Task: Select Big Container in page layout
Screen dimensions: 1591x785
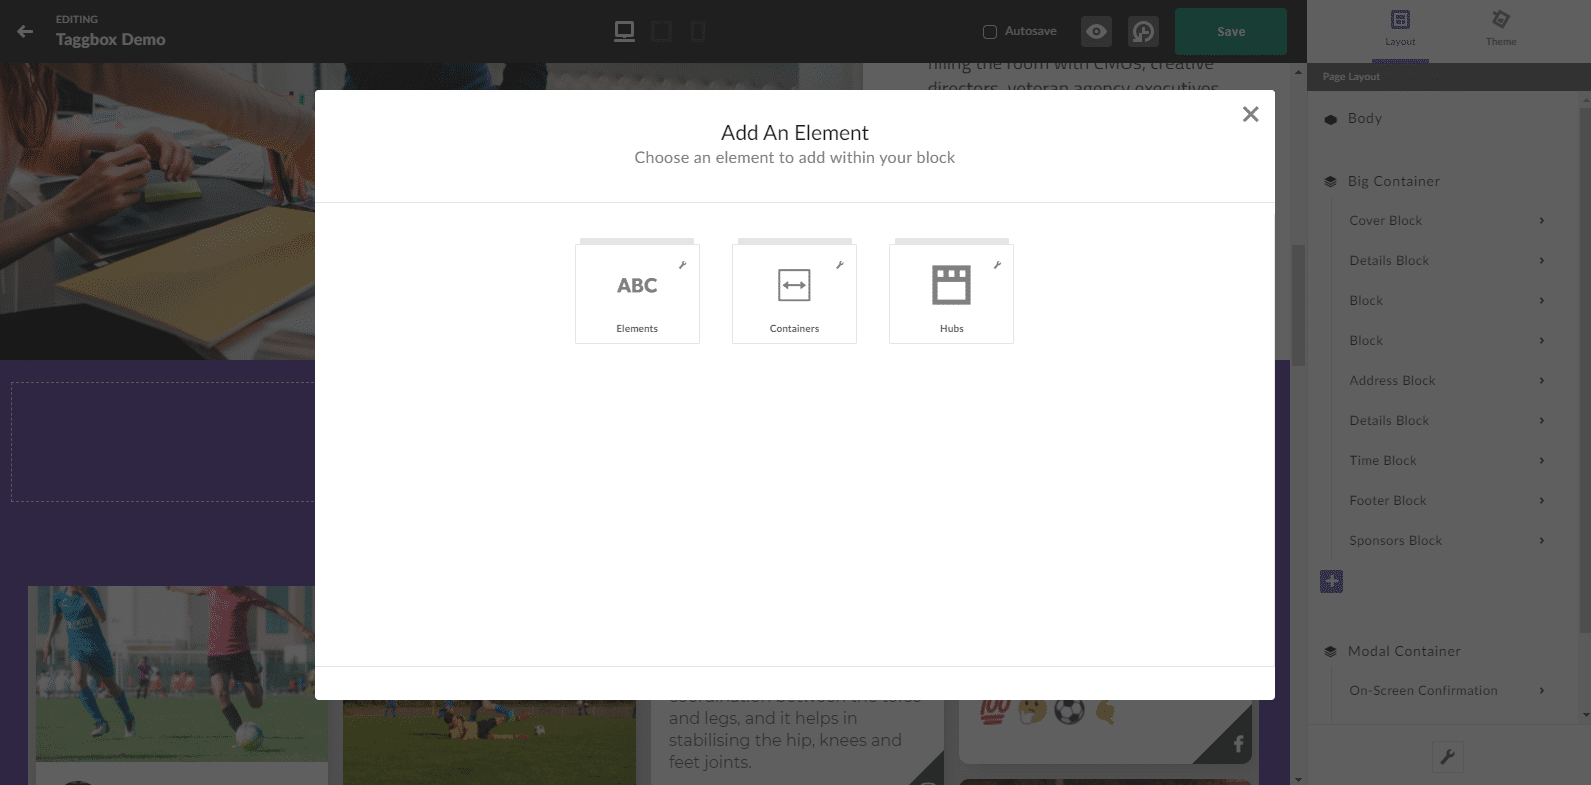Action: (x=1393, y=181)
